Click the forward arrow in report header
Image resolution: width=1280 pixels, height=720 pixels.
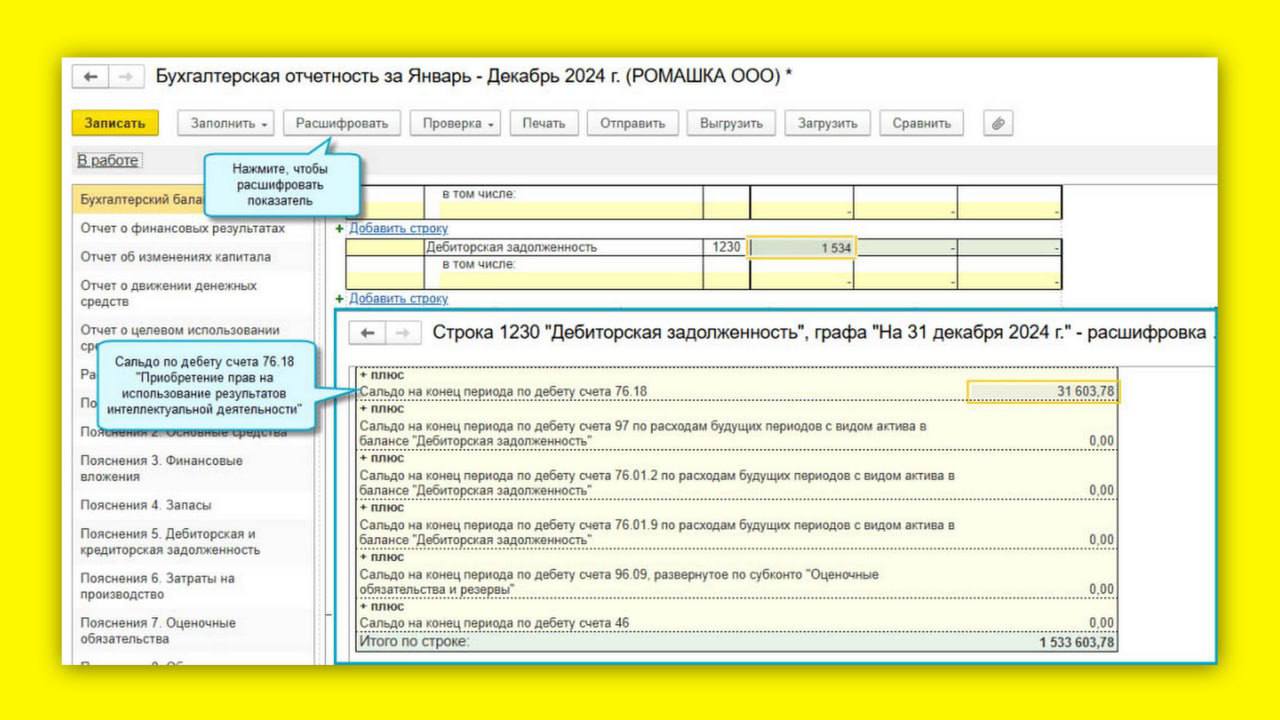tap(124, 77)
